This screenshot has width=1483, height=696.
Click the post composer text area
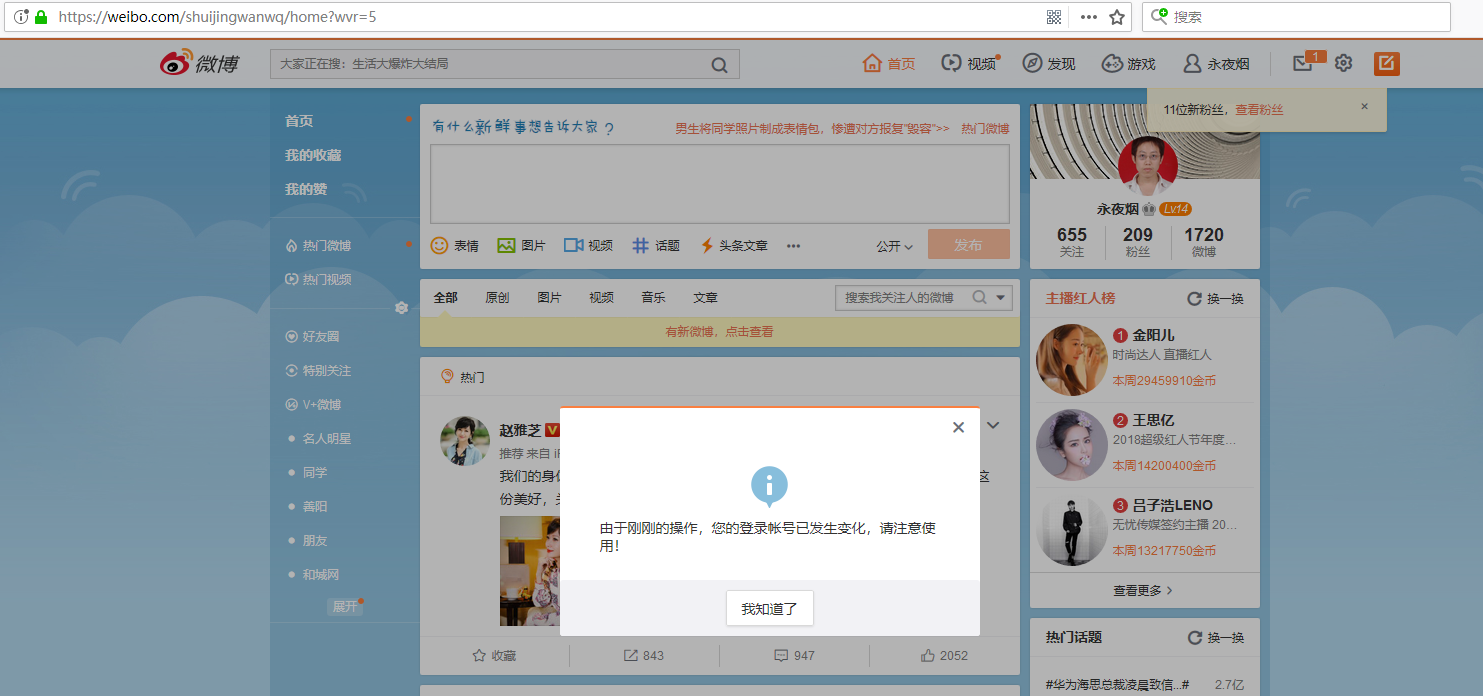pyautogui.click(x=719, y=184)
